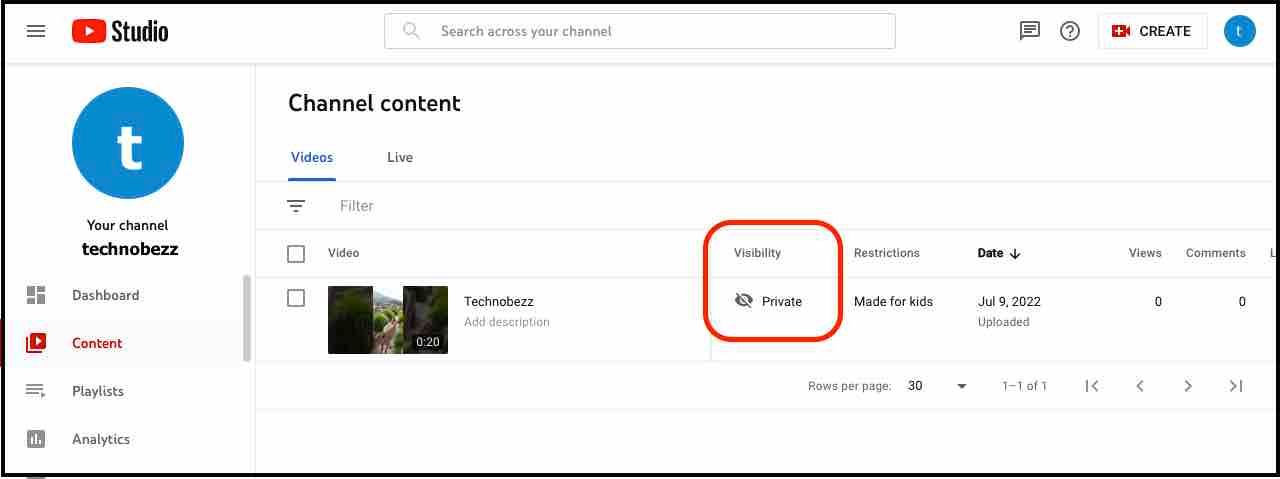Image resolution: width=1280 pixels, height=479 pixels.
Task: Click the Playlists list icon
Action: 36,391
